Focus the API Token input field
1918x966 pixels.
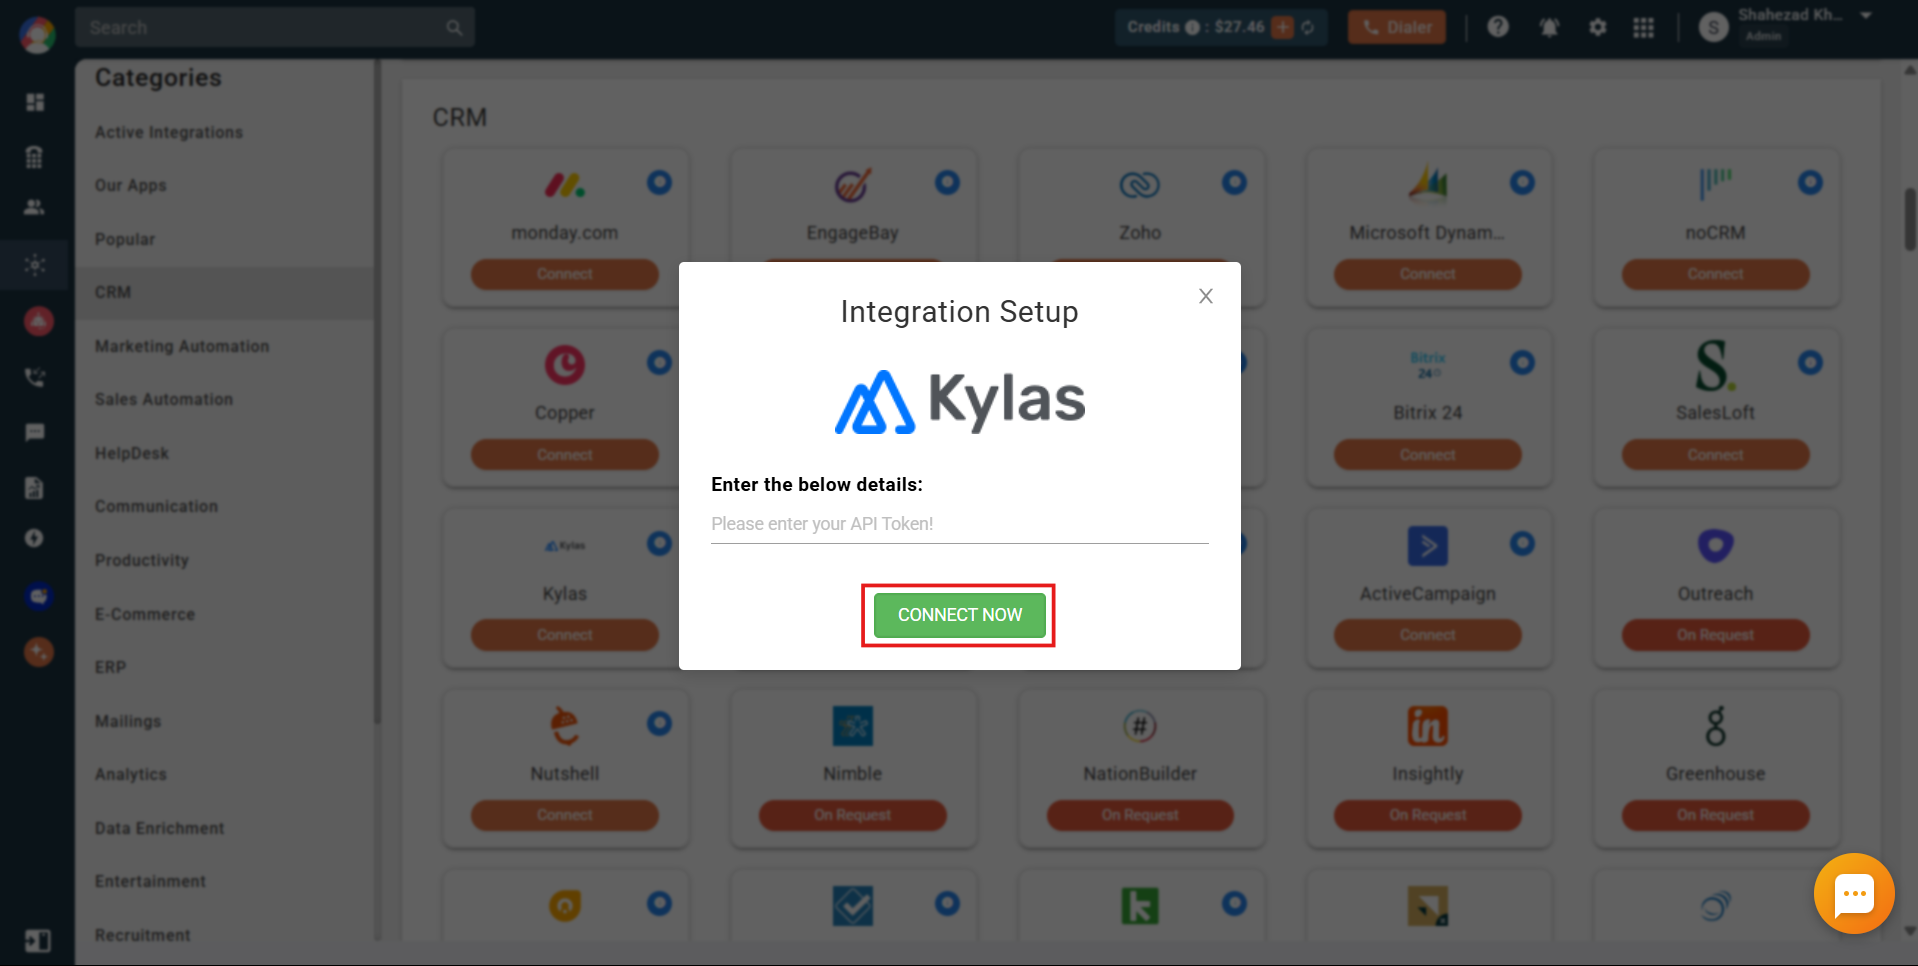pos(959,524)
